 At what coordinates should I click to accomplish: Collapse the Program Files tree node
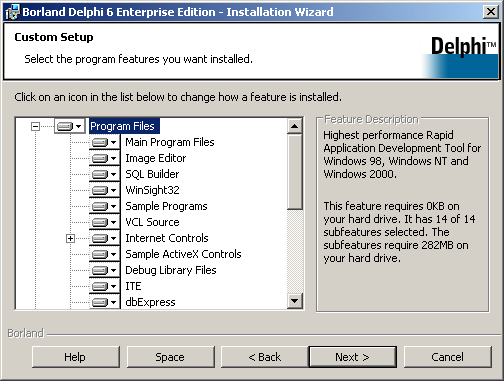[x=35, y=126]
